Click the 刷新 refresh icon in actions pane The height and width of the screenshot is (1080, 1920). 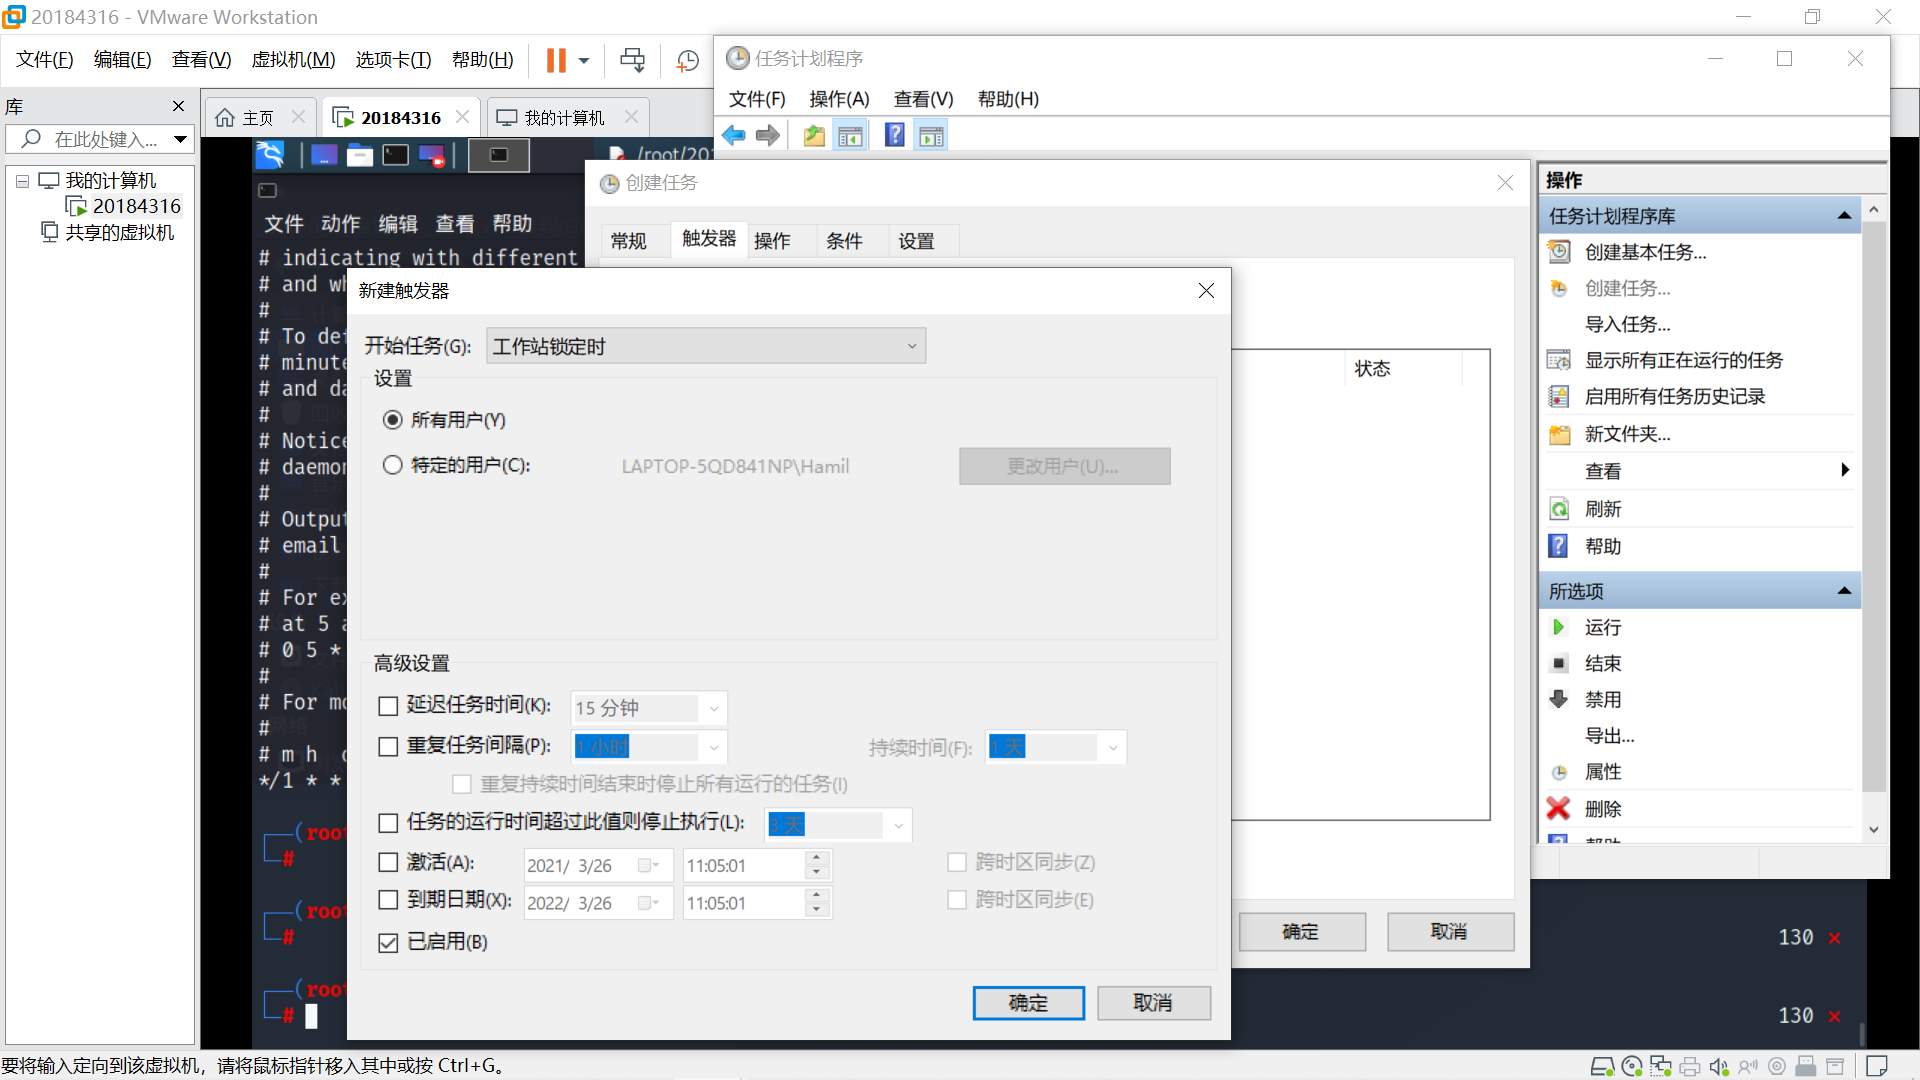coord(1559,509)
